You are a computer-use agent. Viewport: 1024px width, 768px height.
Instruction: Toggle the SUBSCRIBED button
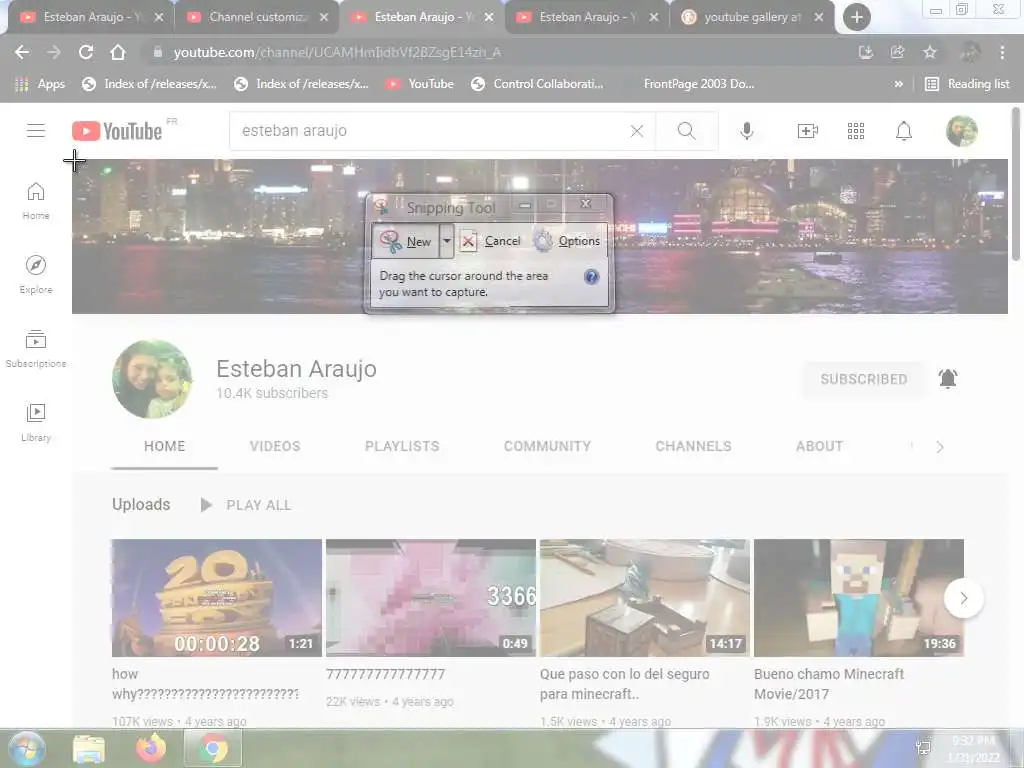[x=863, y=379]
